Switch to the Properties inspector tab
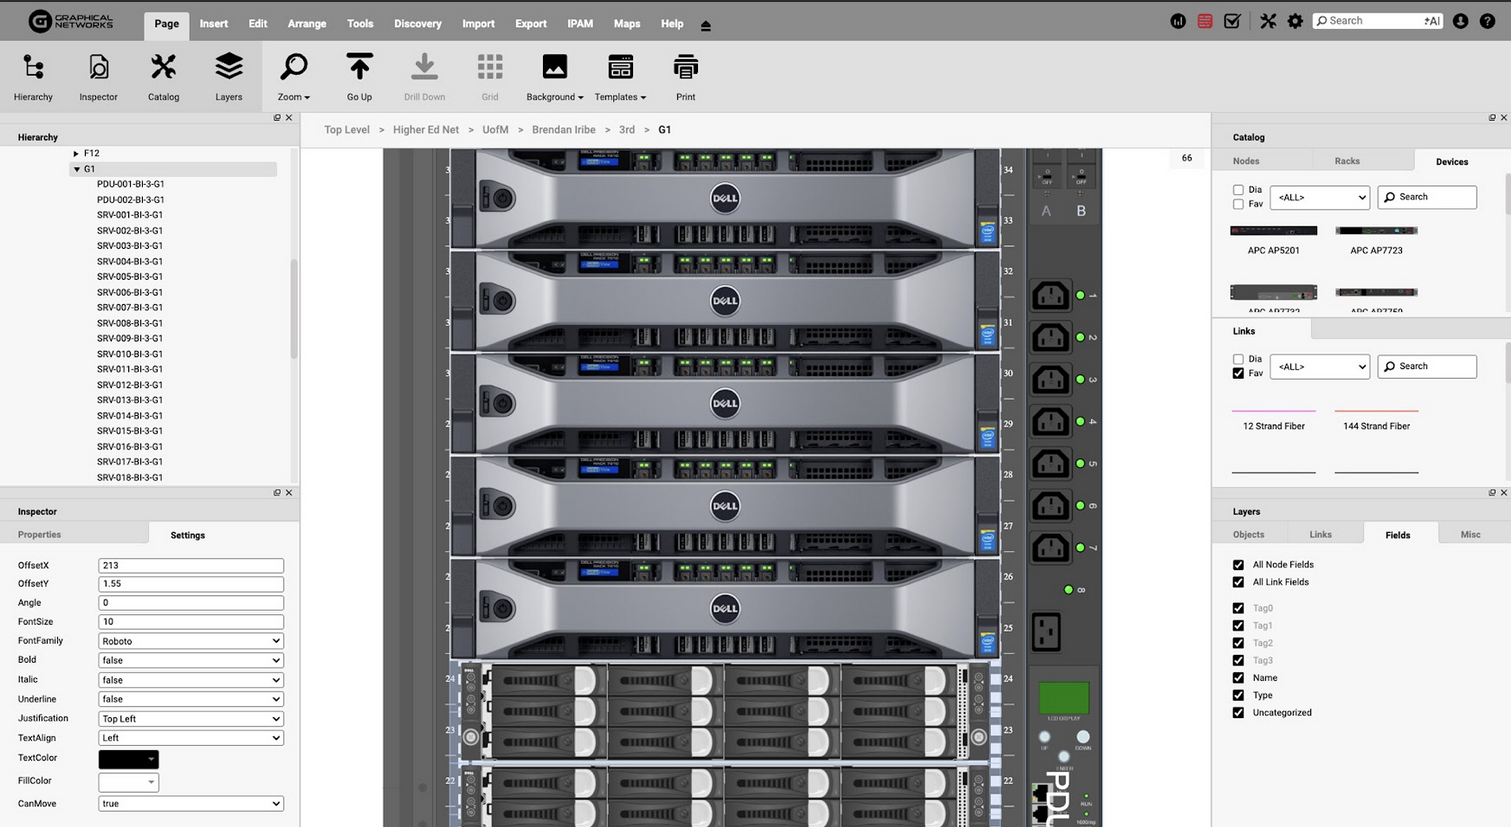Image resolution: width=1511 pixels, height=827 pixels. click(x=39, y=535)
